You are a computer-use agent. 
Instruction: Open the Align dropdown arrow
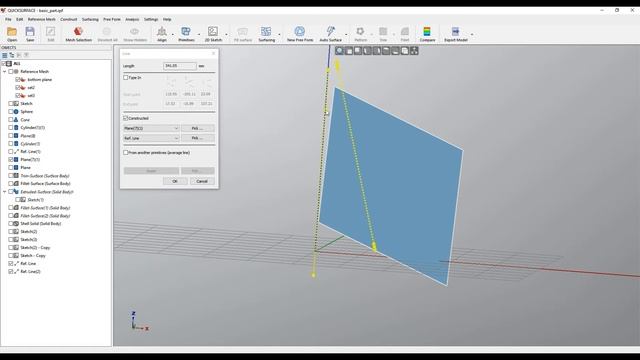172,34
